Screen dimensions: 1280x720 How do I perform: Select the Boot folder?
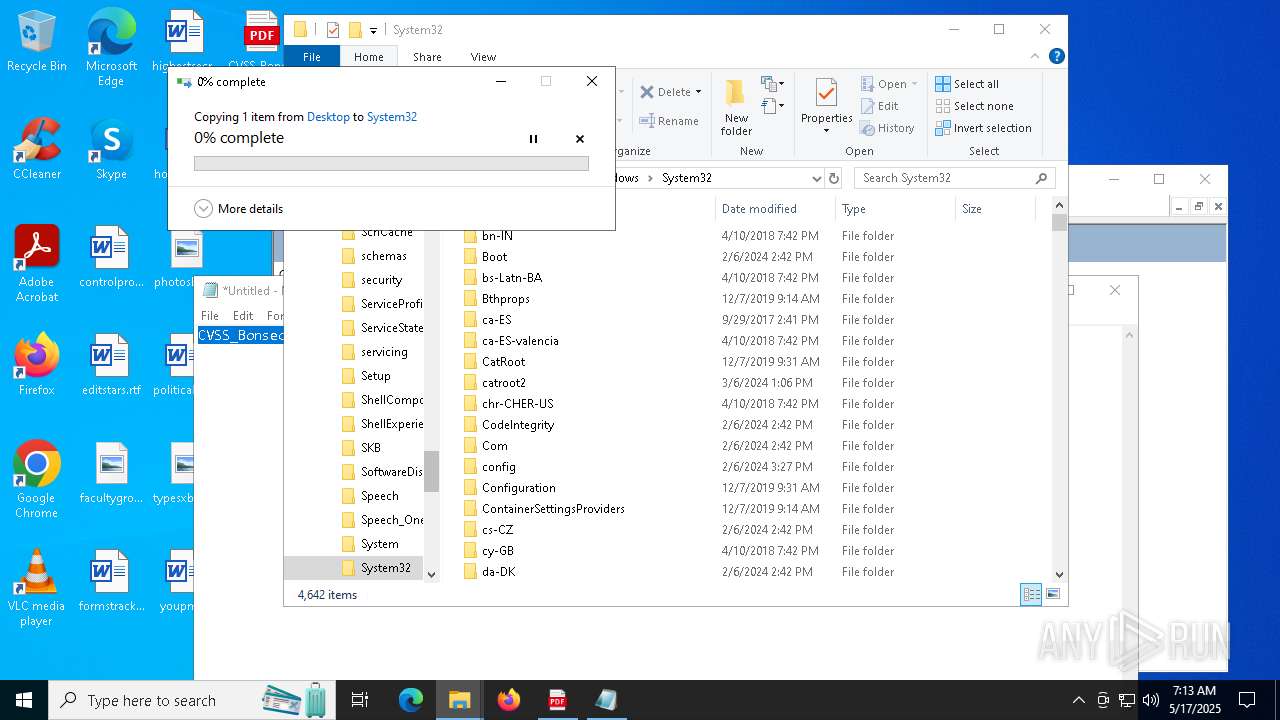[494, 257]
